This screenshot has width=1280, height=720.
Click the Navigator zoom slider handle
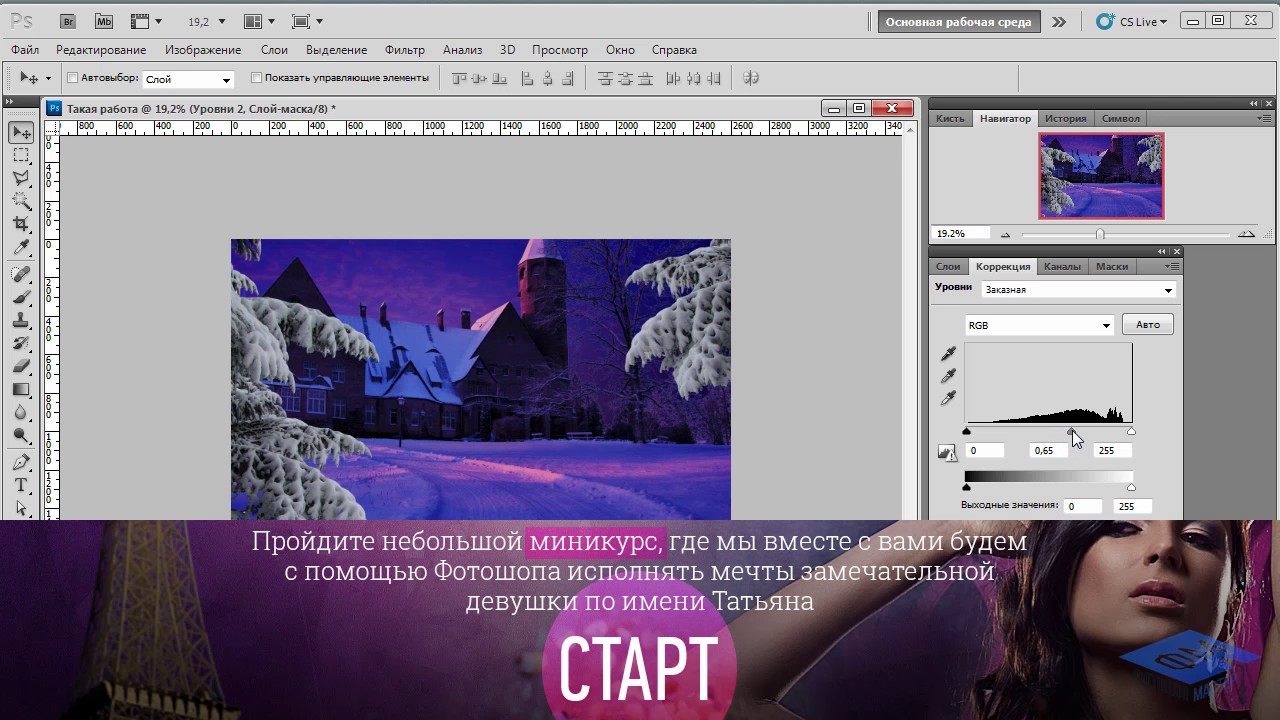tap(1100, 234)
